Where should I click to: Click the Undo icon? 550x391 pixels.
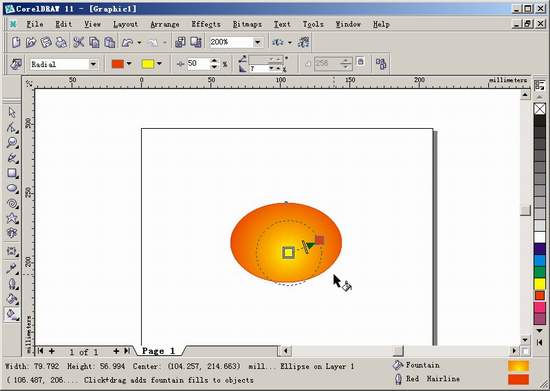pos(127,42)
